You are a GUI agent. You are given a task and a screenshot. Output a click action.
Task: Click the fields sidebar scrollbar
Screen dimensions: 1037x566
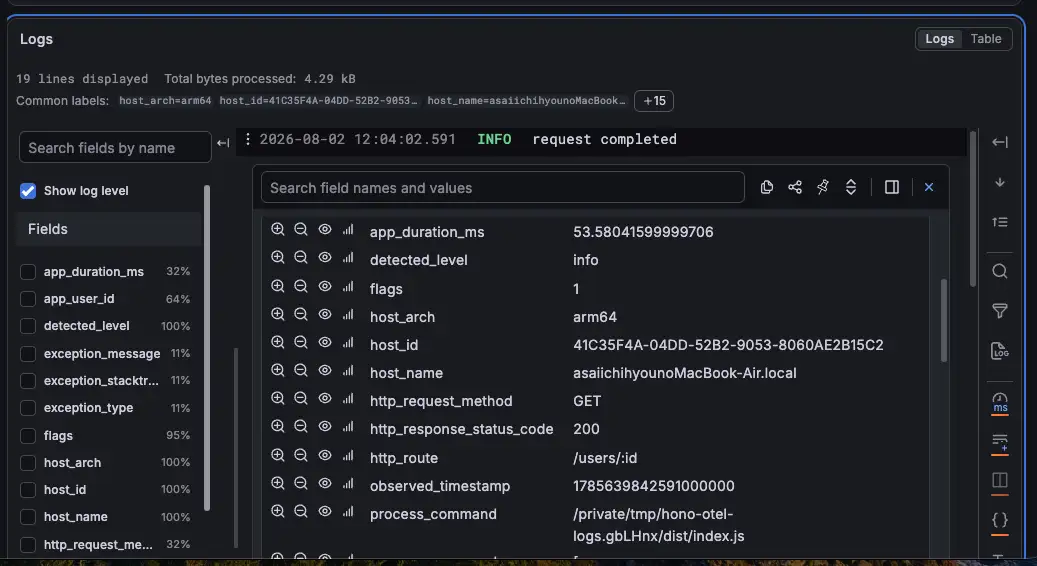click(x=207, y=348)
